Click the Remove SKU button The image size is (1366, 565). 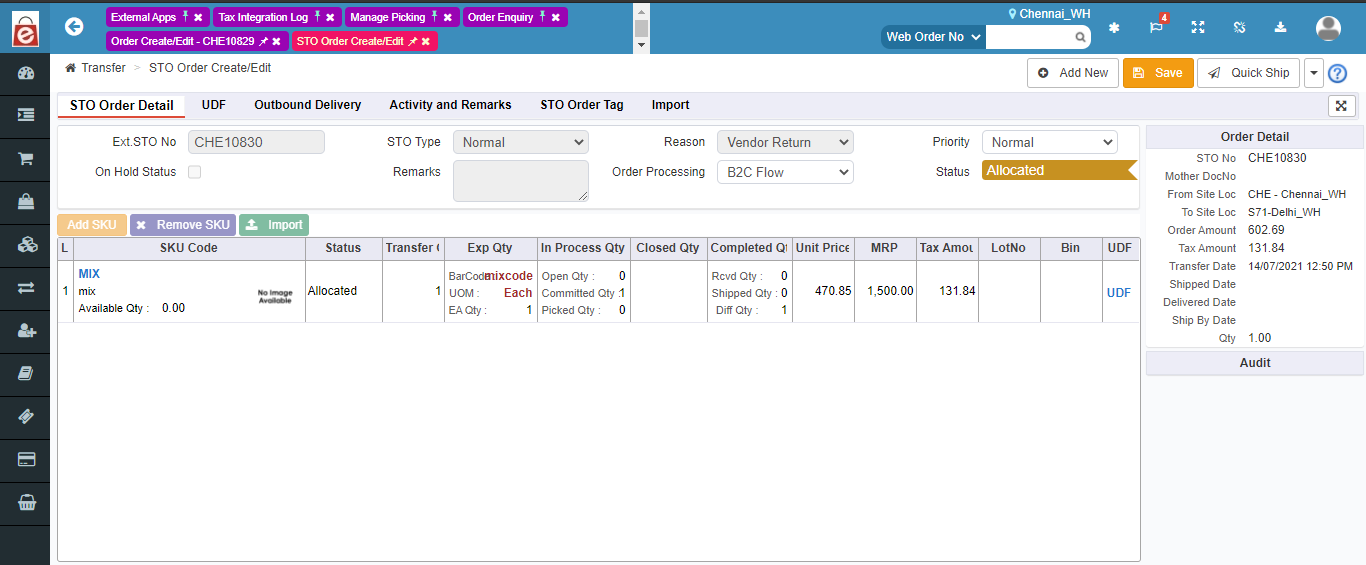point(183,225)
